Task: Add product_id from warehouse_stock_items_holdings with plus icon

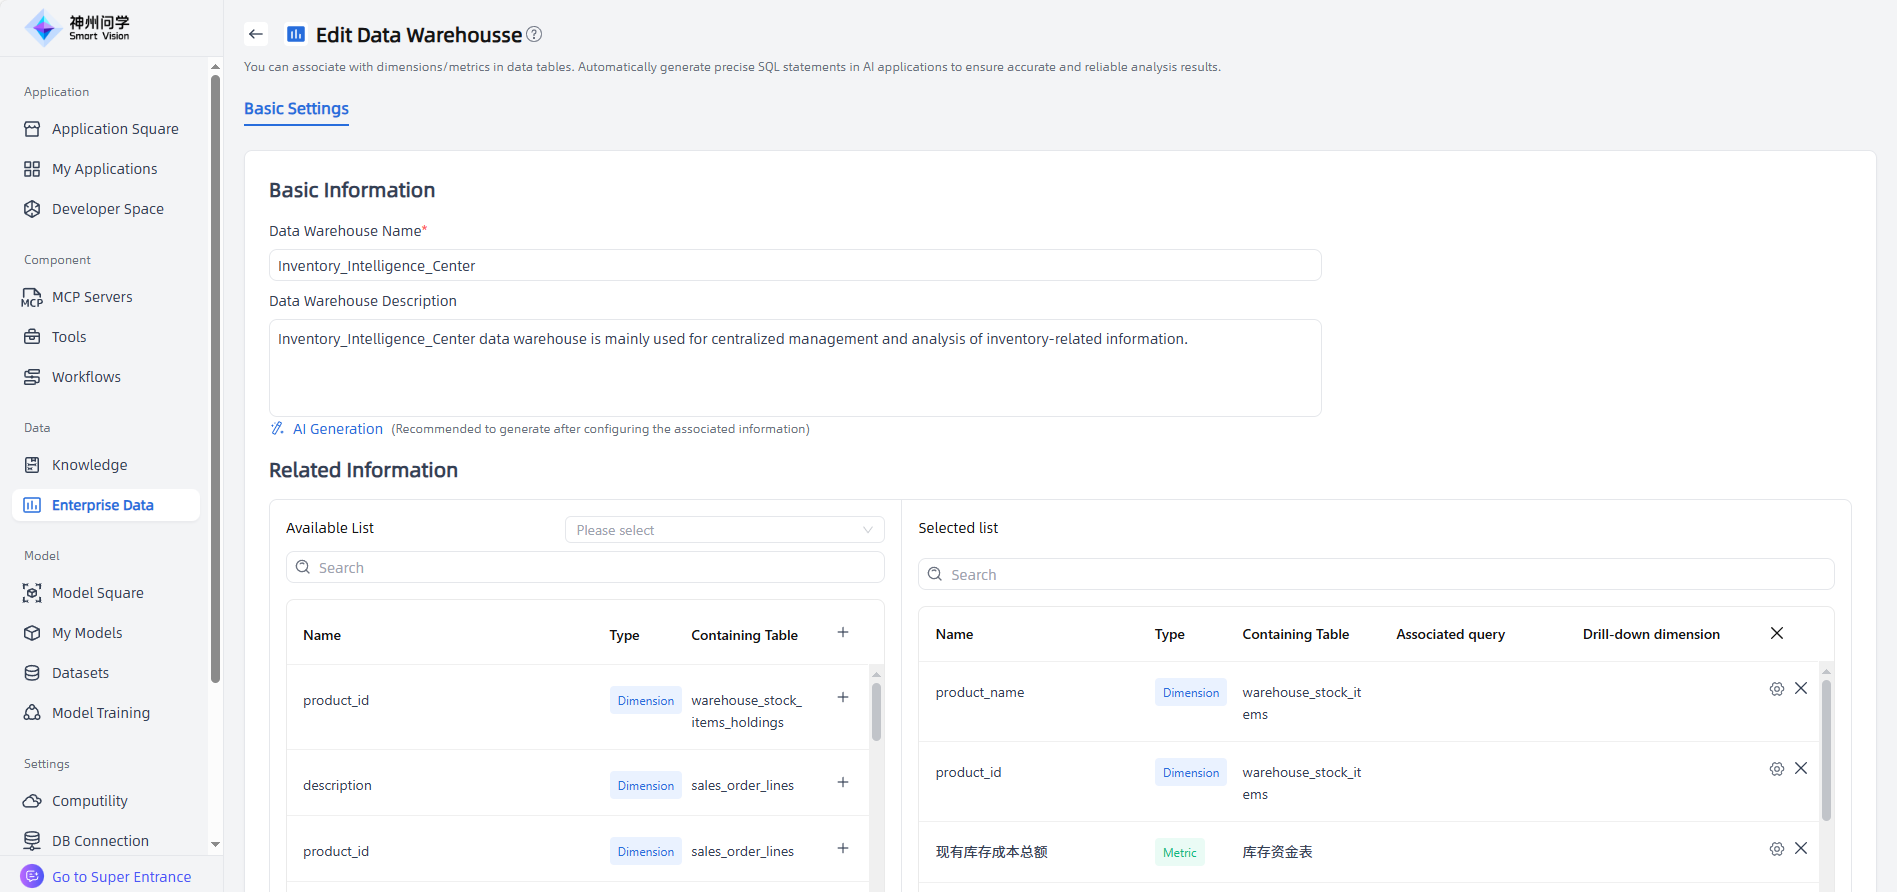Action: [843, 697]
